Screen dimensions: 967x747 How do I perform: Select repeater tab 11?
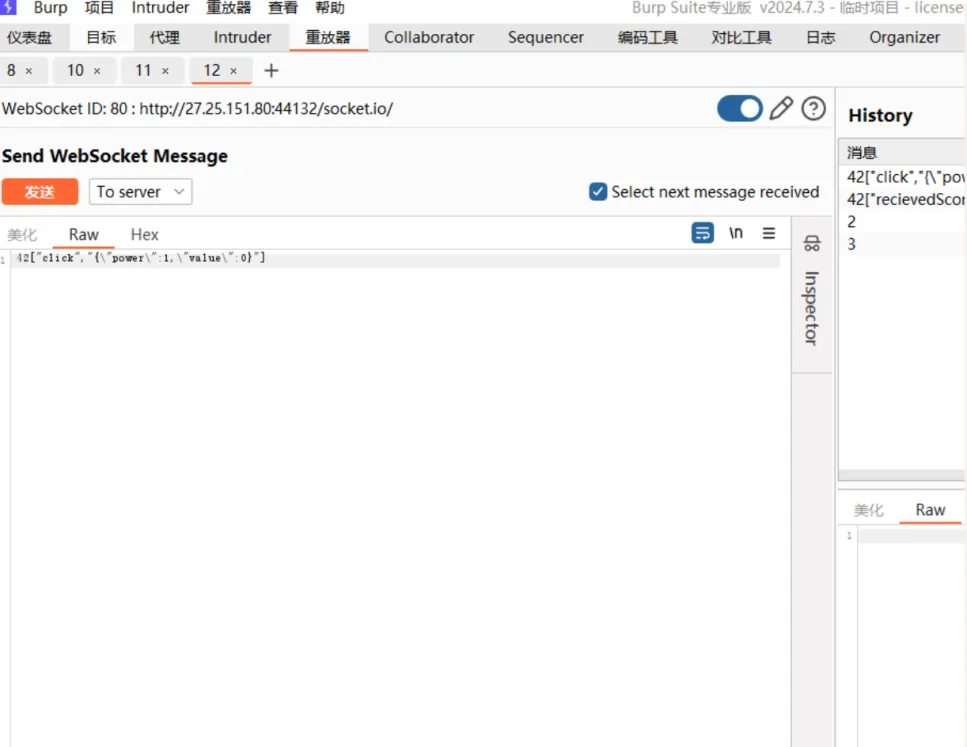click(x=143, y=70)
